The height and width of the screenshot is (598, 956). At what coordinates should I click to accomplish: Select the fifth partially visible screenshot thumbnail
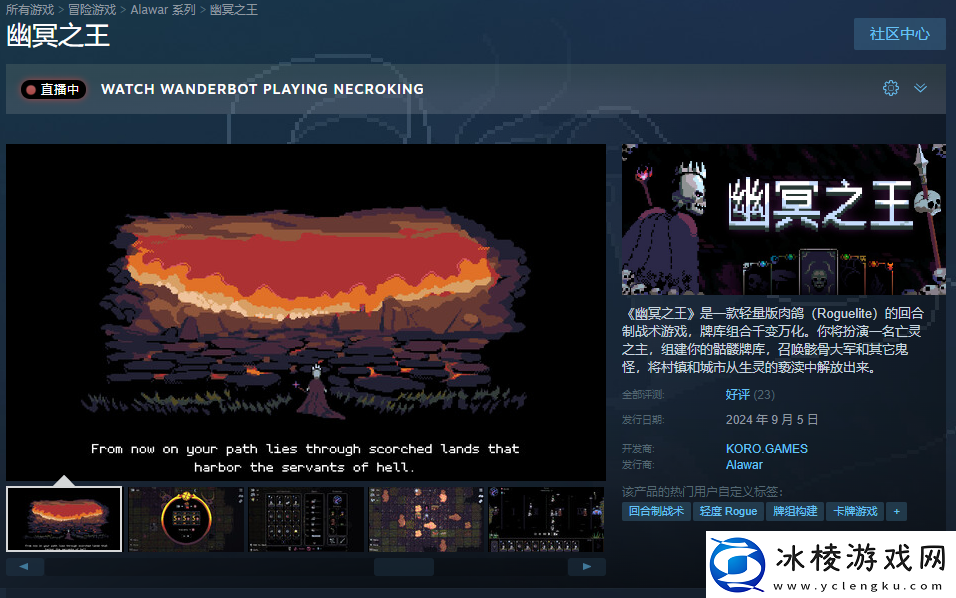coord(546,519)
